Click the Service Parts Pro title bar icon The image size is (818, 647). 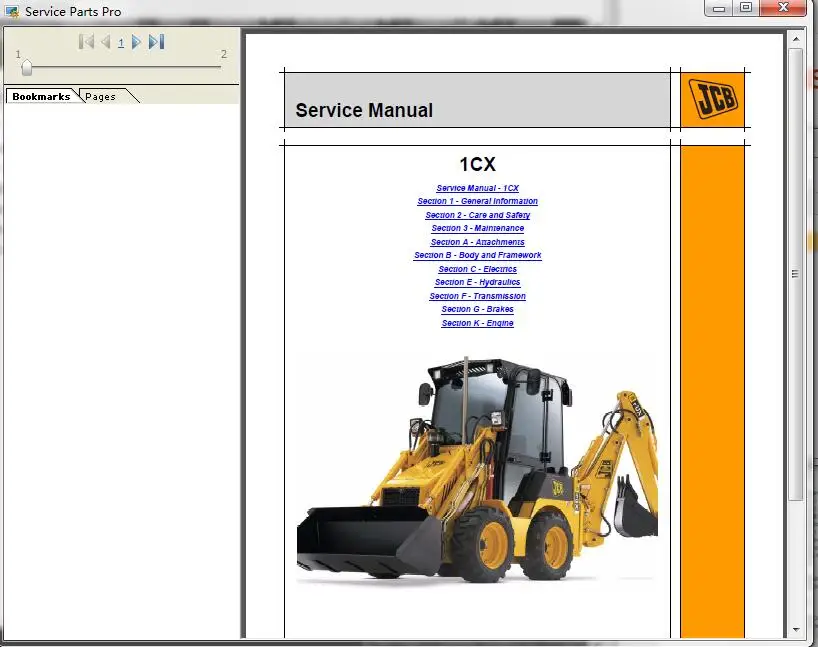(x=13, y=11)
